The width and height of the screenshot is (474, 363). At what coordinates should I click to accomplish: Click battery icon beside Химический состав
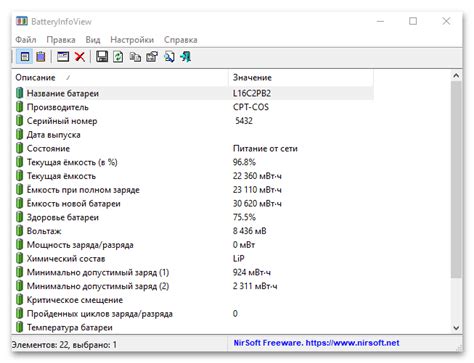coord(20,258)
